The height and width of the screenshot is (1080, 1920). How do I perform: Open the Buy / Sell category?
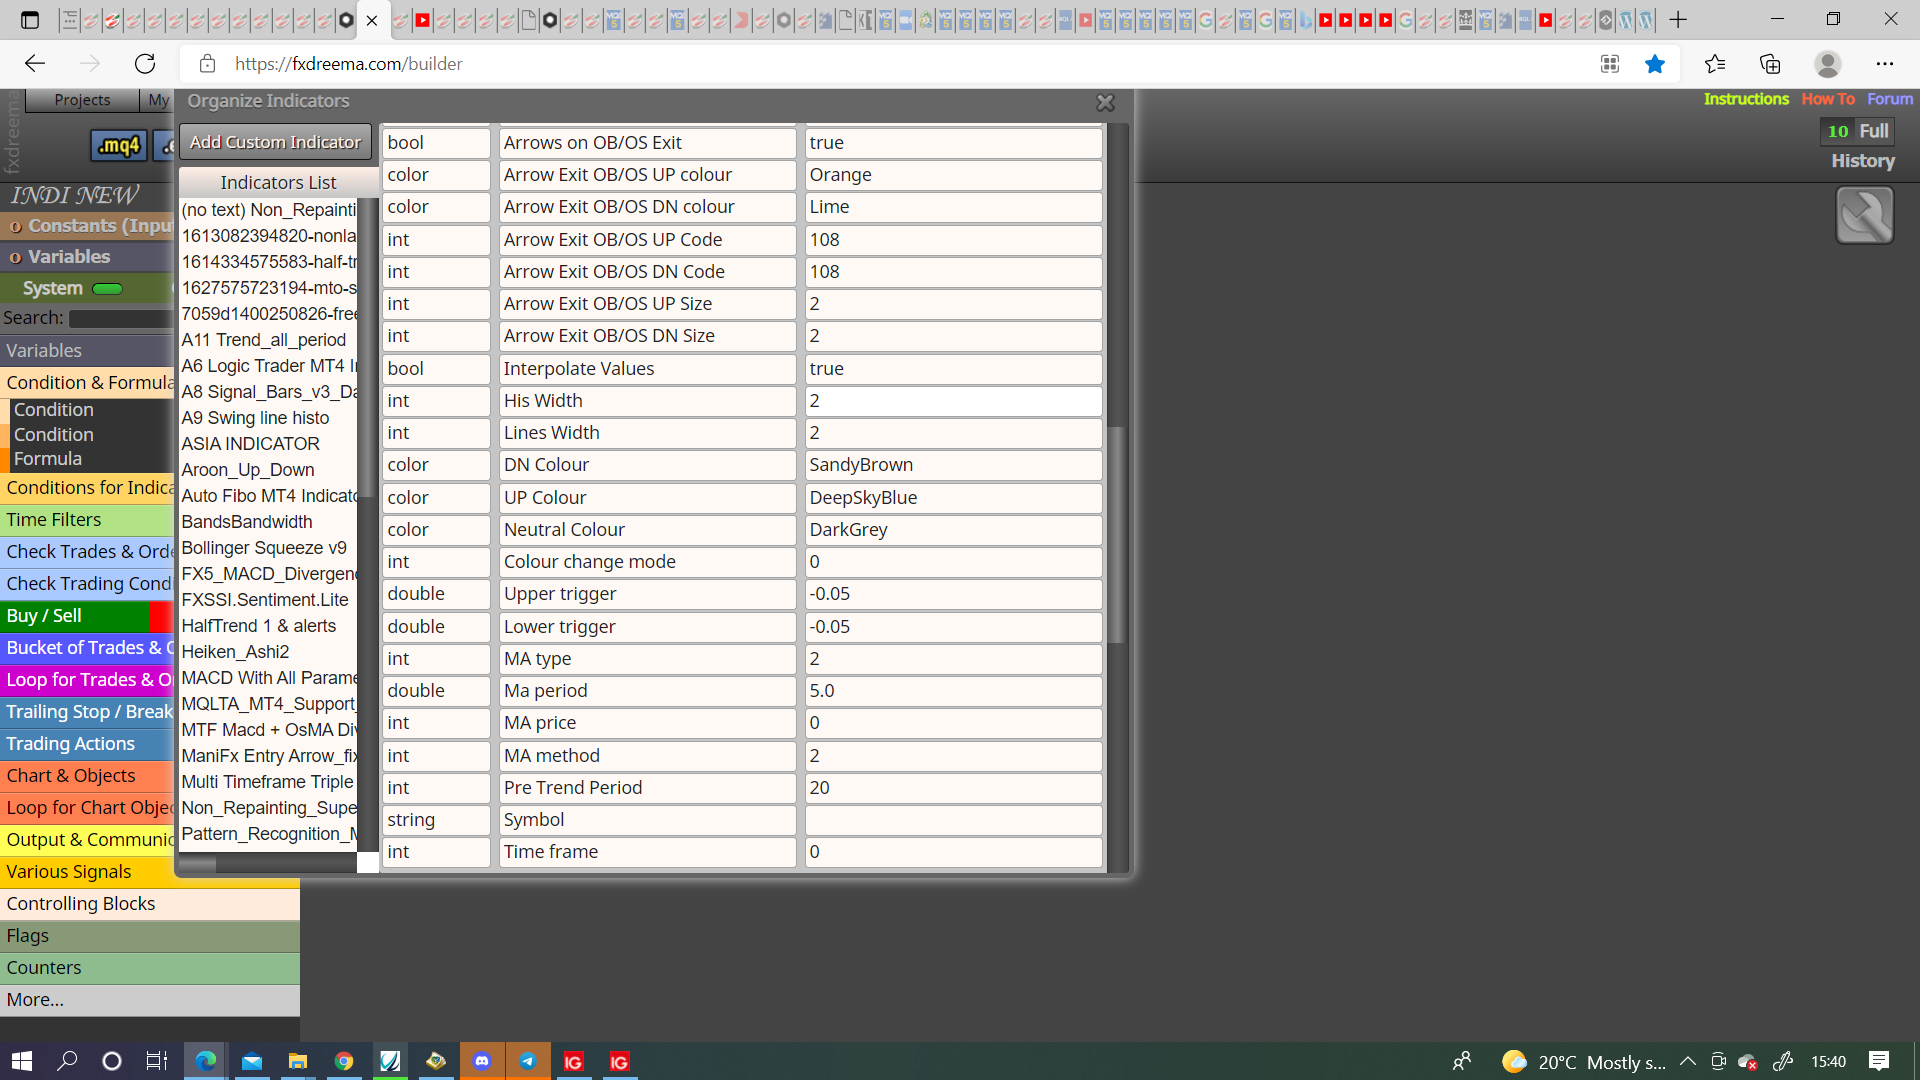click(75, 616)
